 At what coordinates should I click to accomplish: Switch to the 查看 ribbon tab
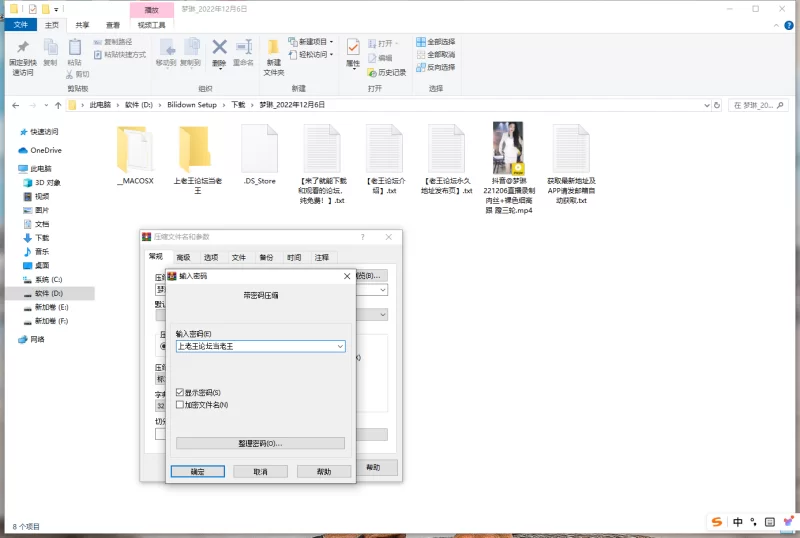click(x=113, y=24)
